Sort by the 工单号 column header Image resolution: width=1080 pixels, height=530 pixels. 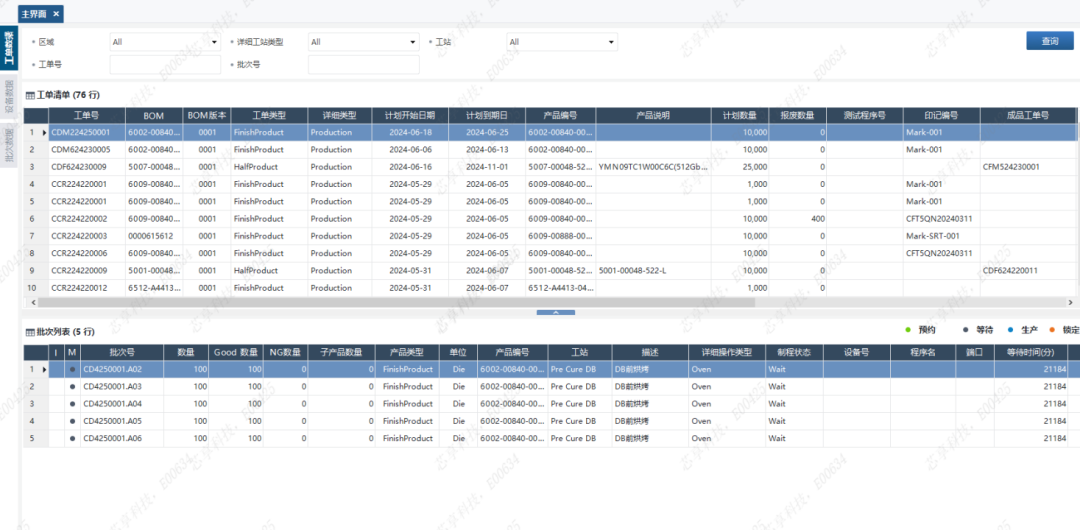coord(87,115)
